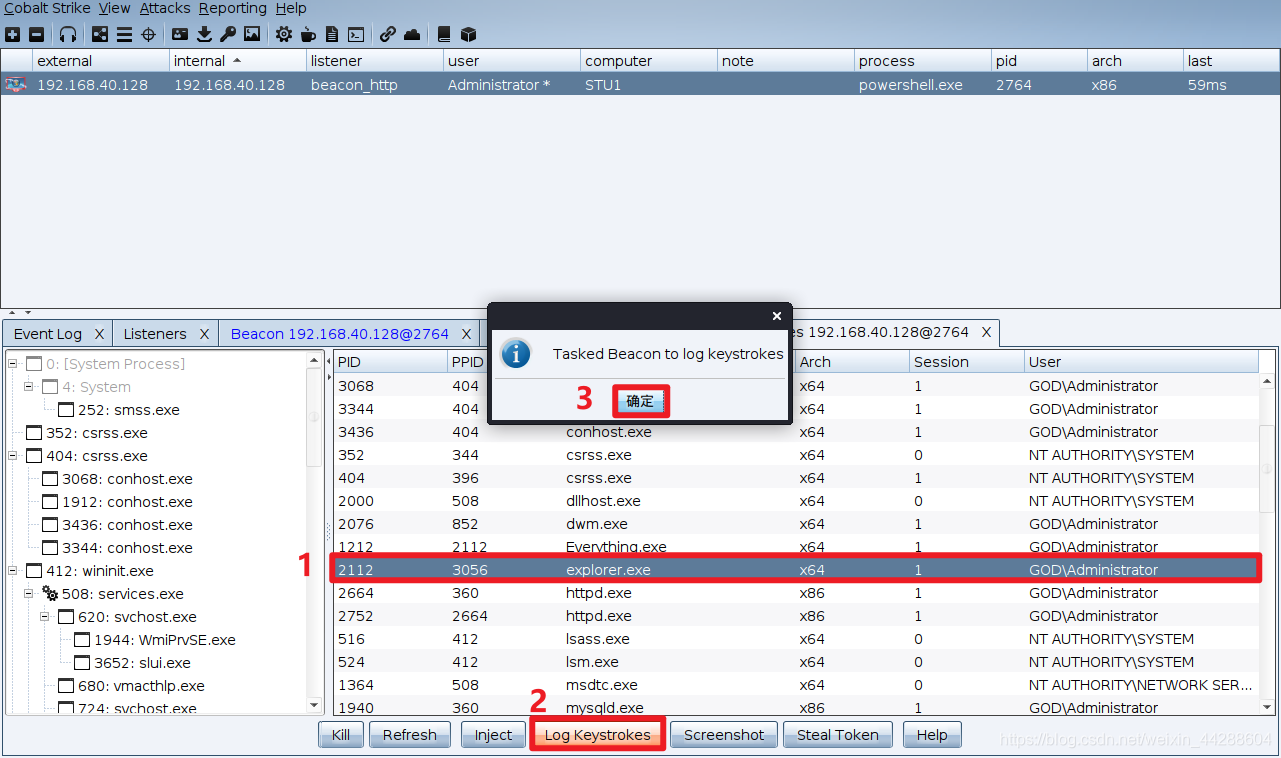Screen dimensions: 1281x758
Task: Click the Log Keystrokes button
Action: (x=597, y=735)
